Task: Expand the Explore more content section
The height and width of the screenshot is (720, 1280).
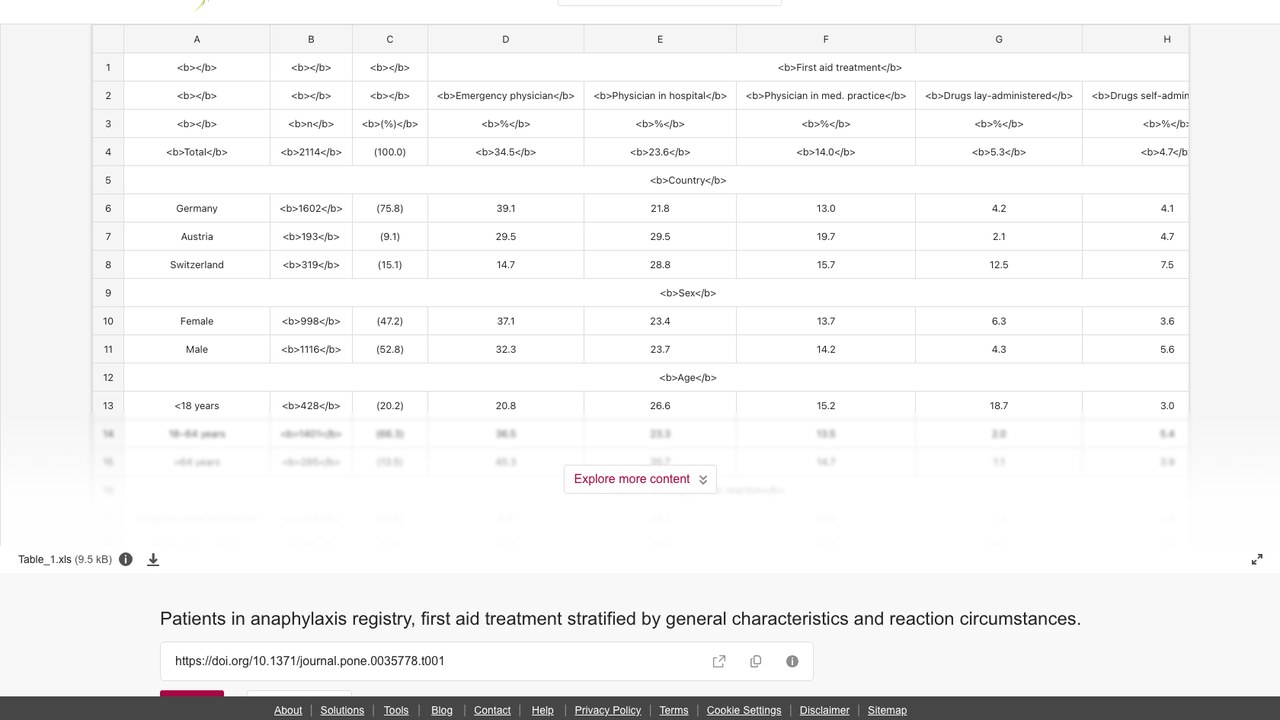Action: tap(640, 479)
